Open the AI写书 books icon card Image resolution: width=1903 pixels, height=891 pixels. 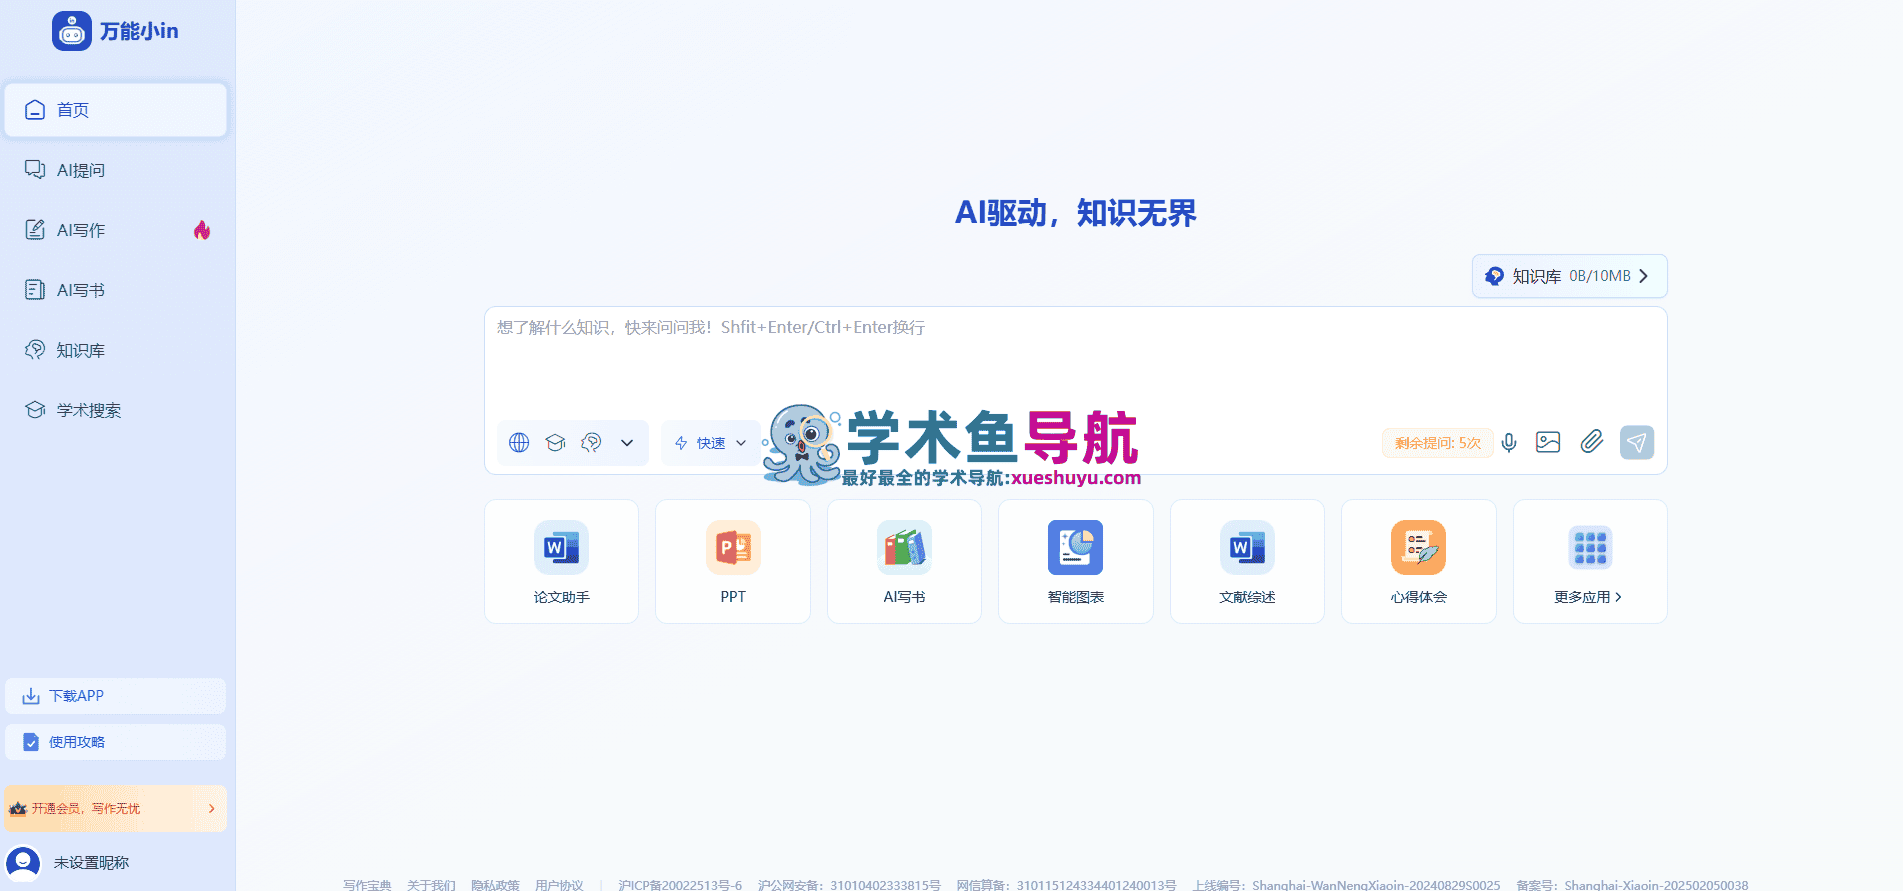point(904,561)
